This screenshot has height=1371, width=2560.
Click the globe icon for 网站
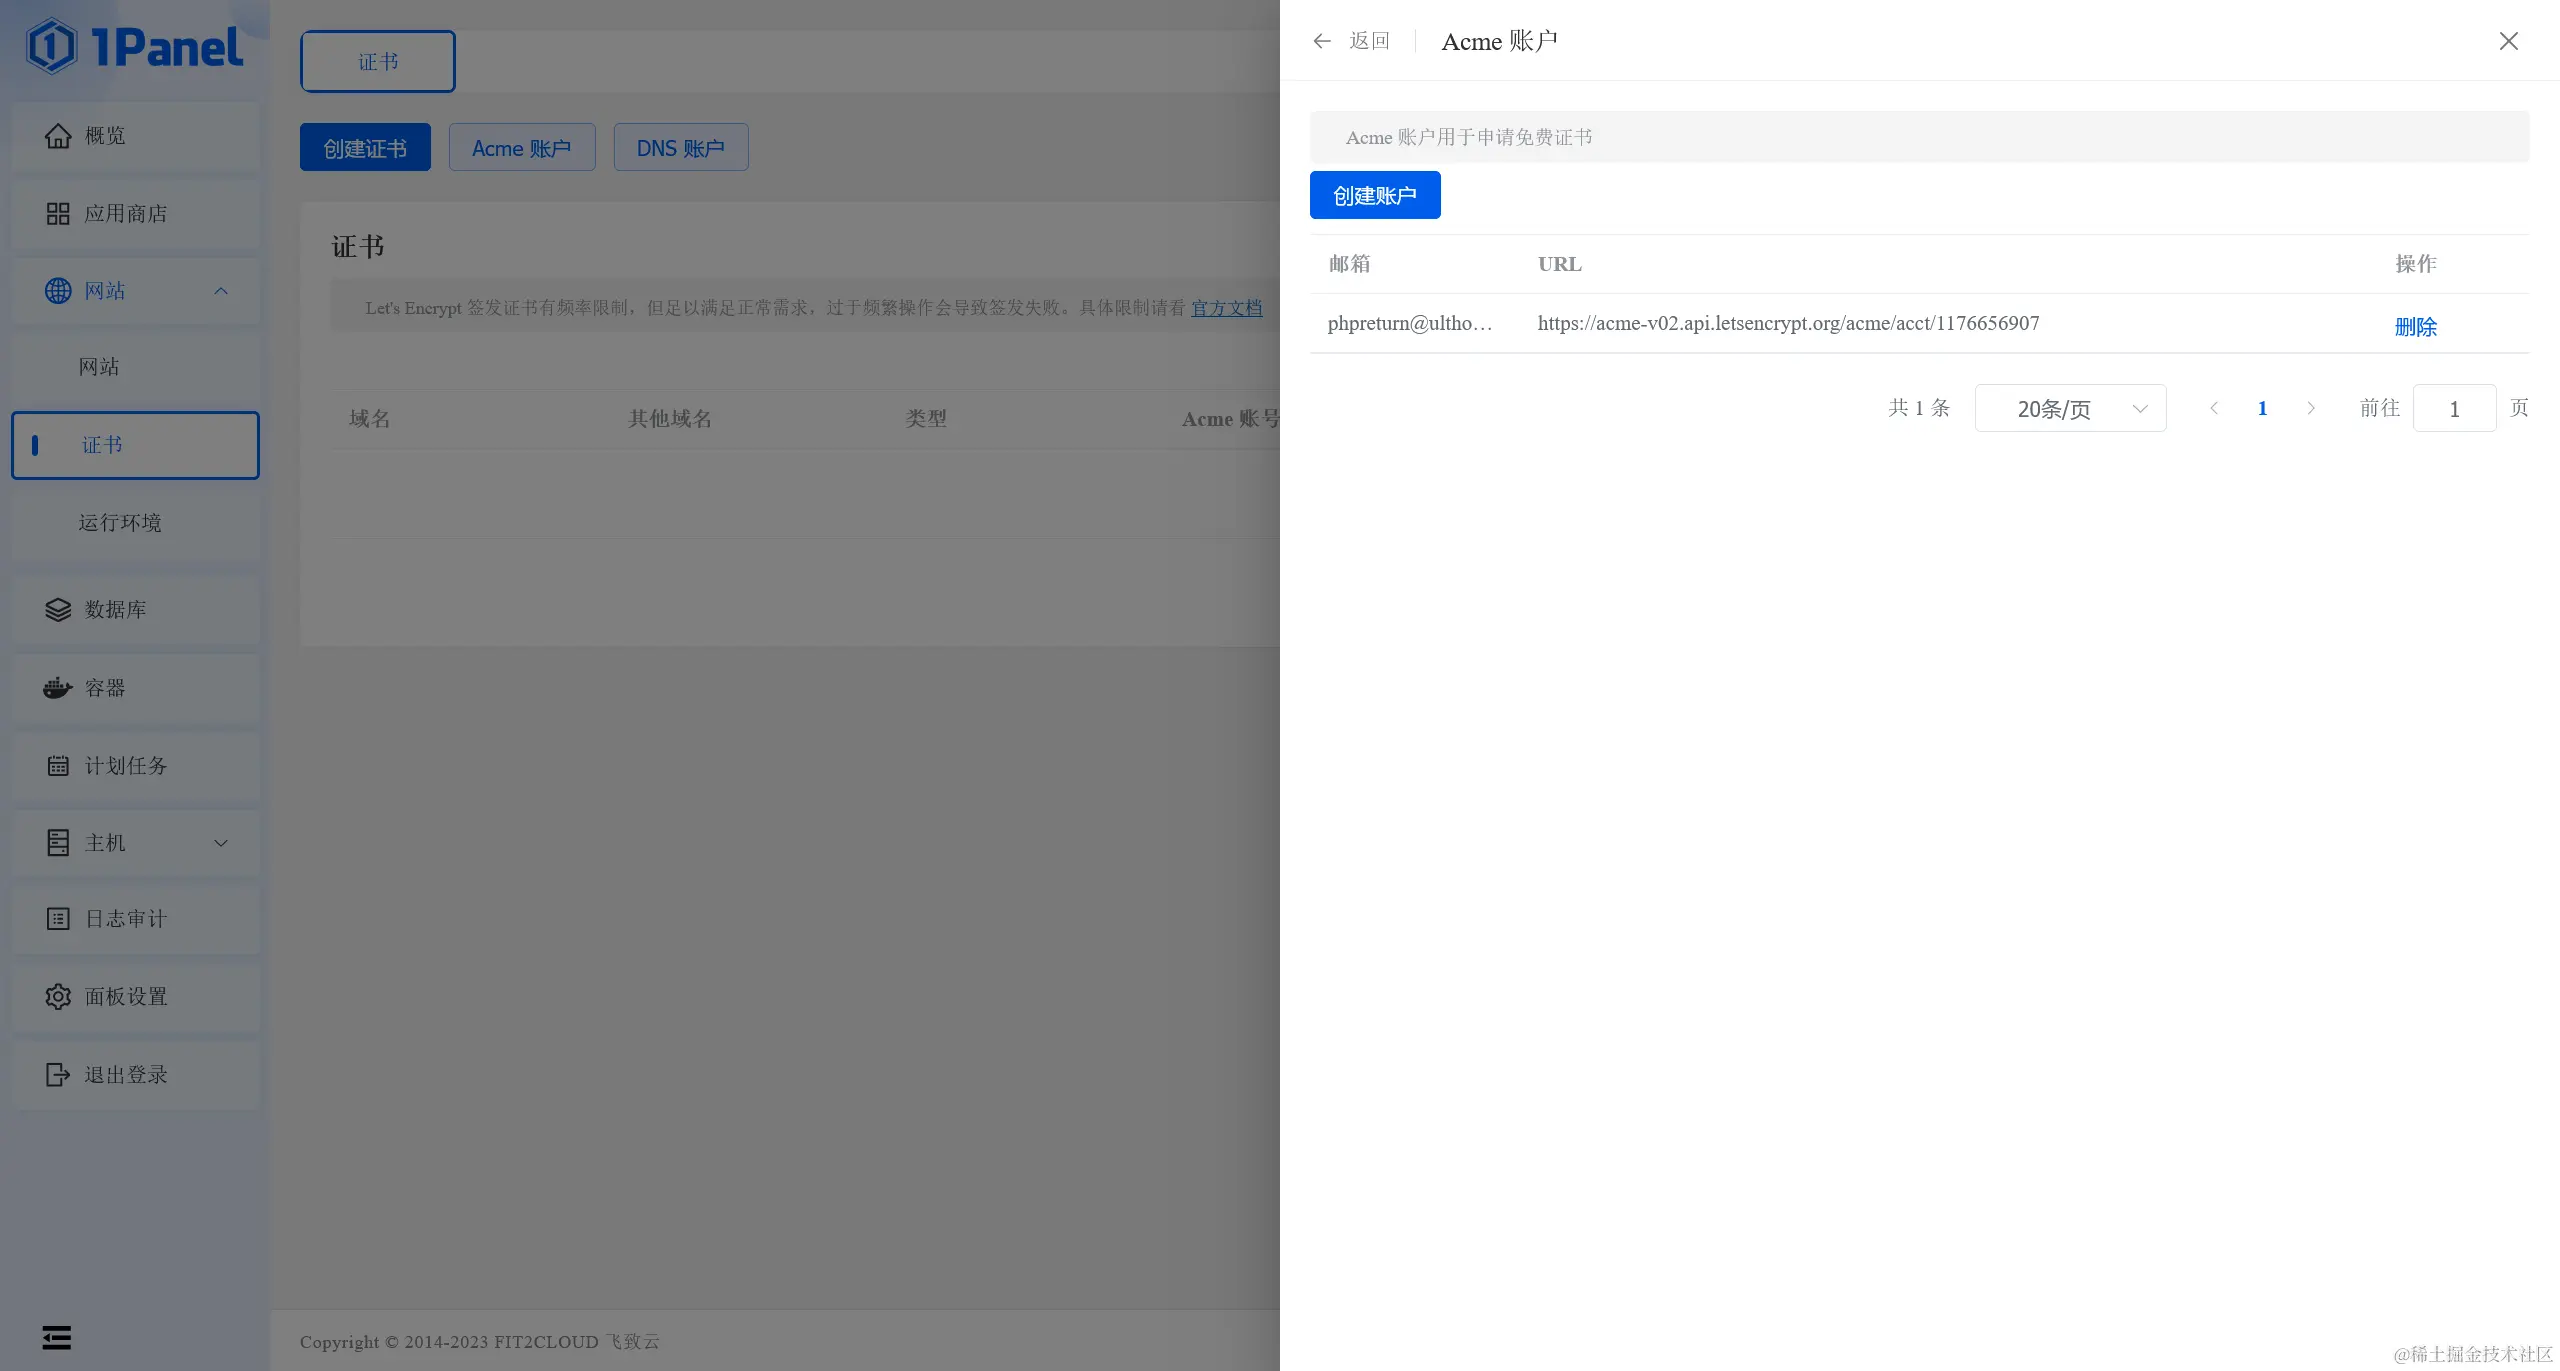tap(58, 291)
